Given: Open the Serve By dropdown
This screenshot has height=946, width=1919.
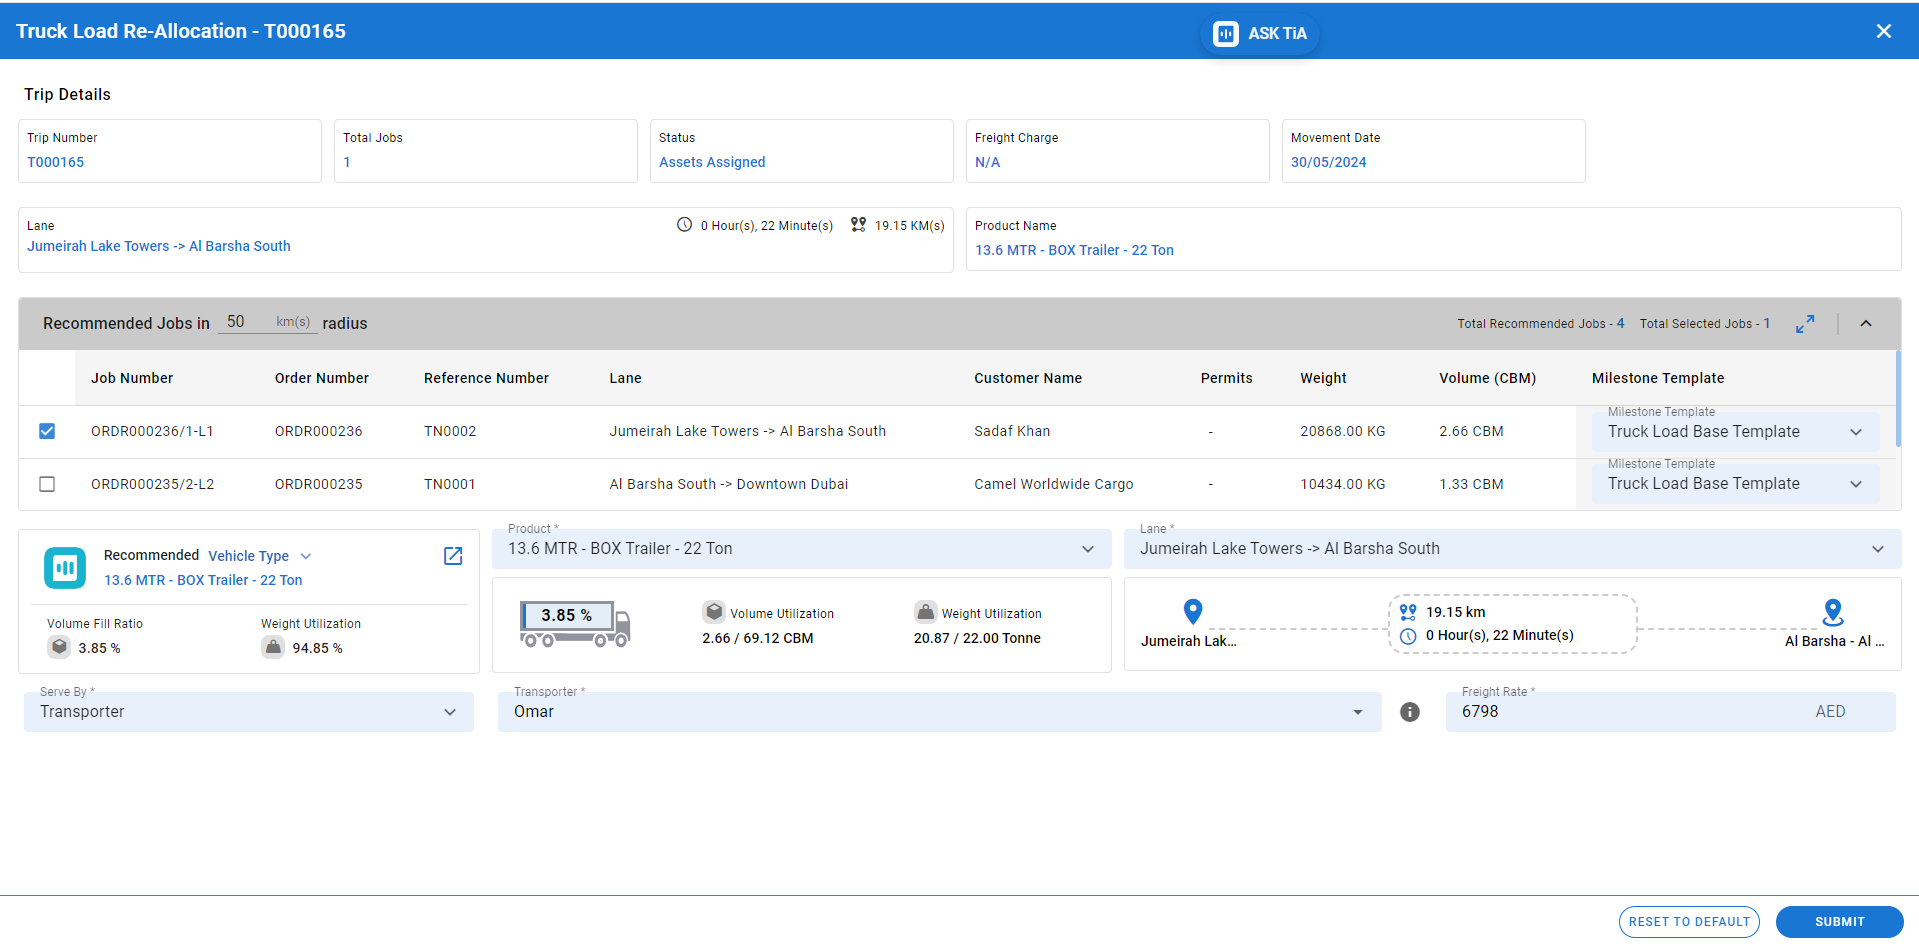Looking at the screenshot, I should coord(248,712).
